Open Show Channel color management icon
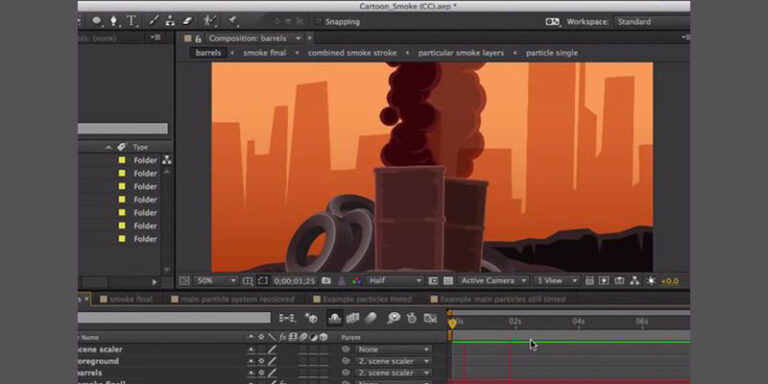768x384 pixels. [357, 281]
